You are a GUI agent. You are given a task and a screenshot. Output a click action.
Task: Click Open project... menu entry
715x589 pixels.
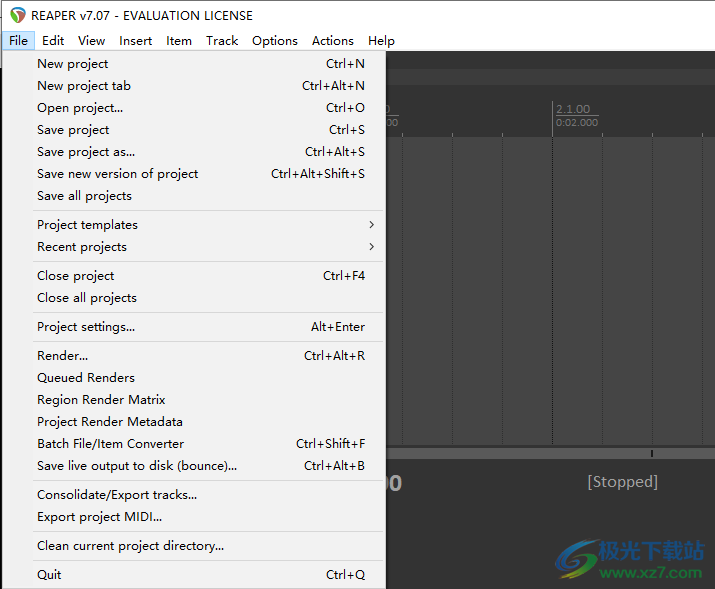pos(80,108)
